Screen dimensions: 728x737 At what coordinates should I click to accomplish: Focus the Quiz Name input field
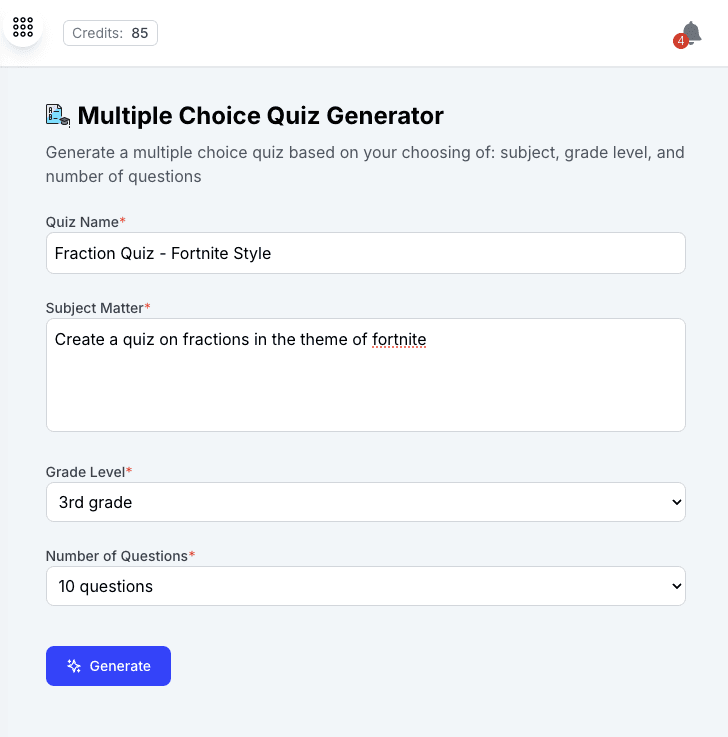[366, 253]
